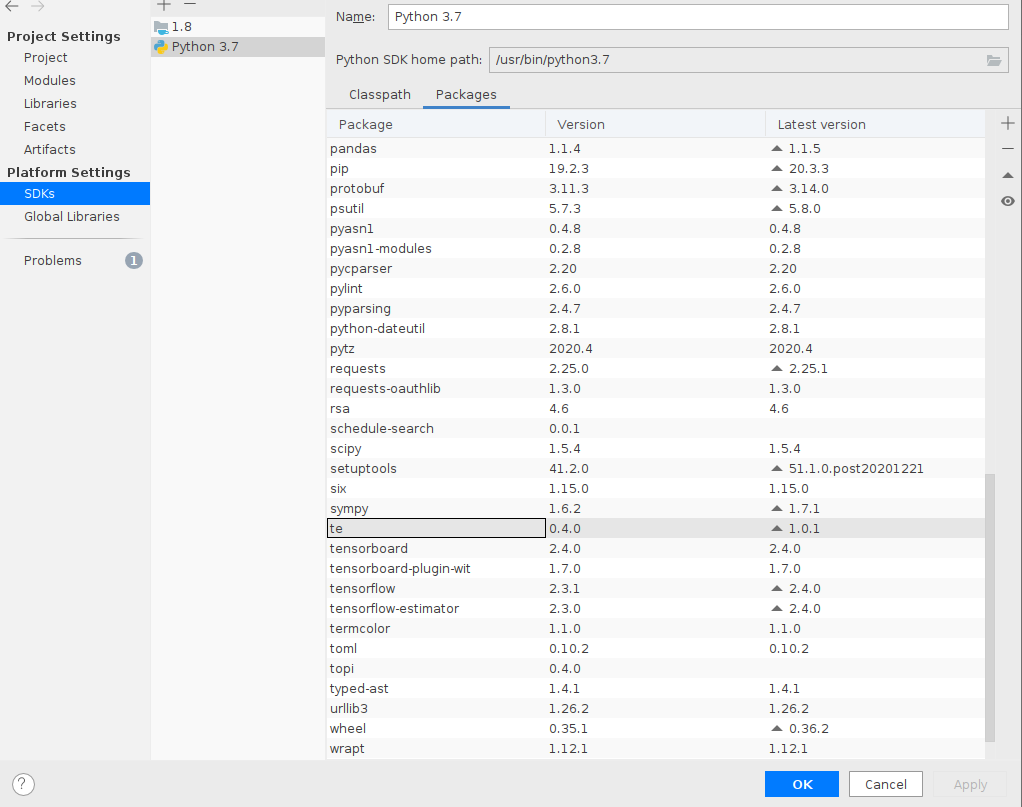Click the Problems count badge

click(x=134, y=261)
